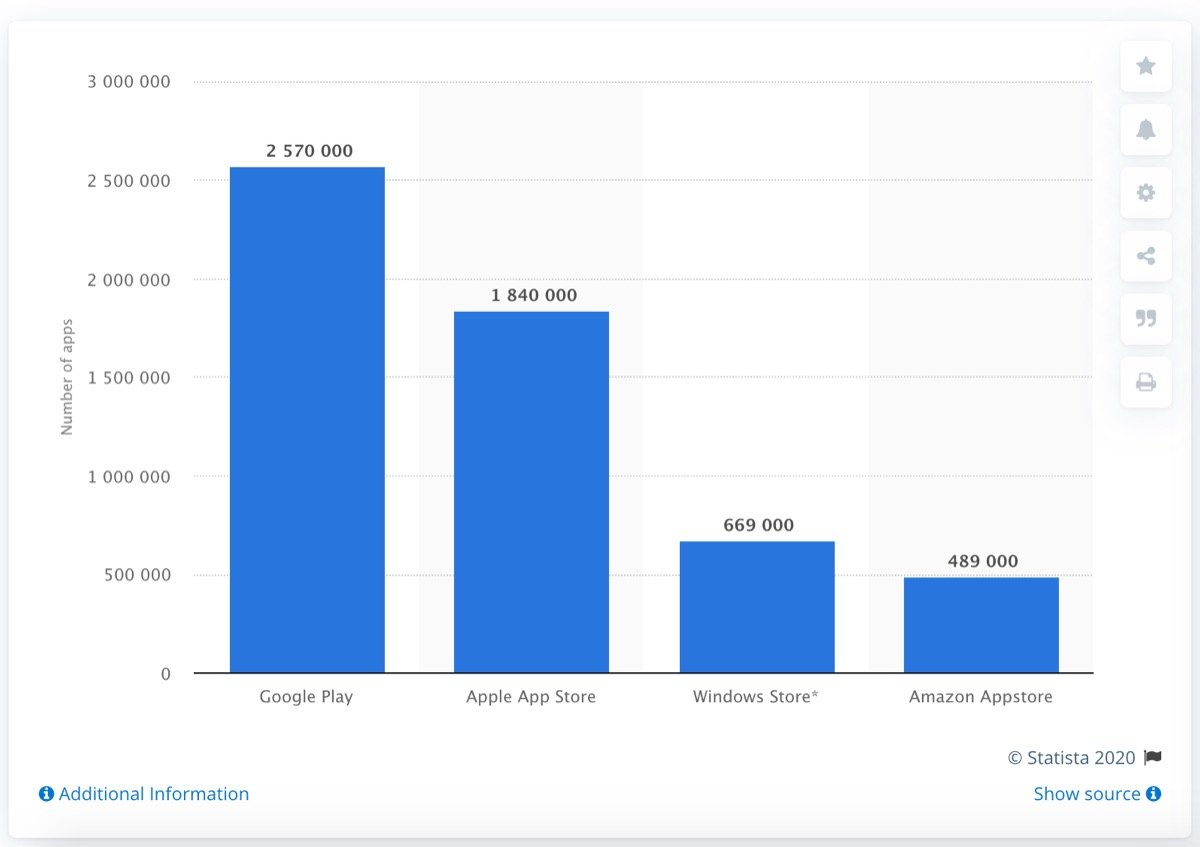Click the 2 570 000 value label
This screenshot has height=847, width=1200.
coord(308,151)
